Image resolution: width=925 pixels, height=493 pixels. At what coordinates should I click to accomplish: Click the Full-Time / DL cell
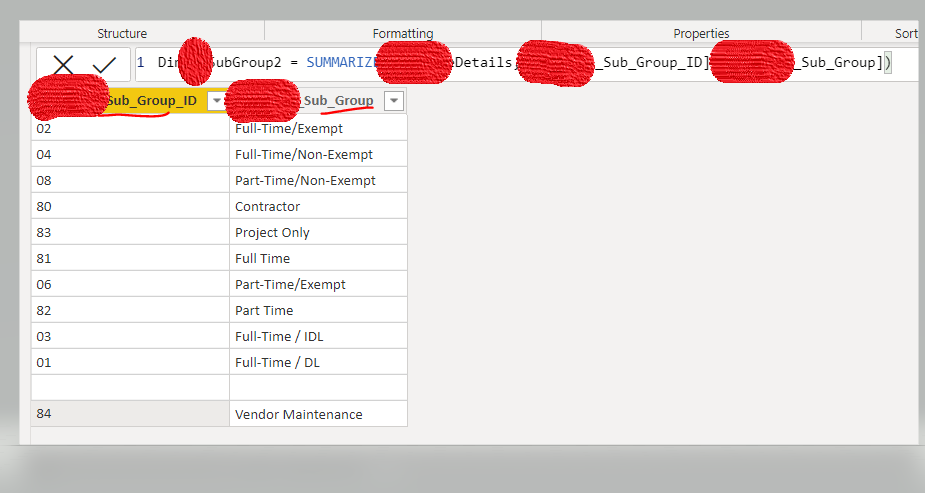pos(319,361)
